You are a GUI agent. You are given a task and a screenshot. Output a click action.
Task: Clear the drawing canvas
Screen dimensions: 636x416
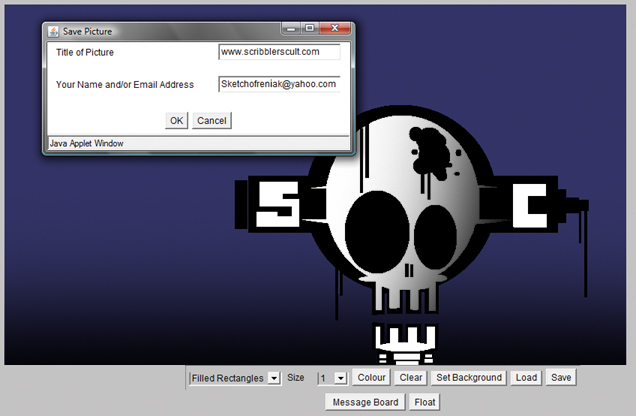coord(411,378)
